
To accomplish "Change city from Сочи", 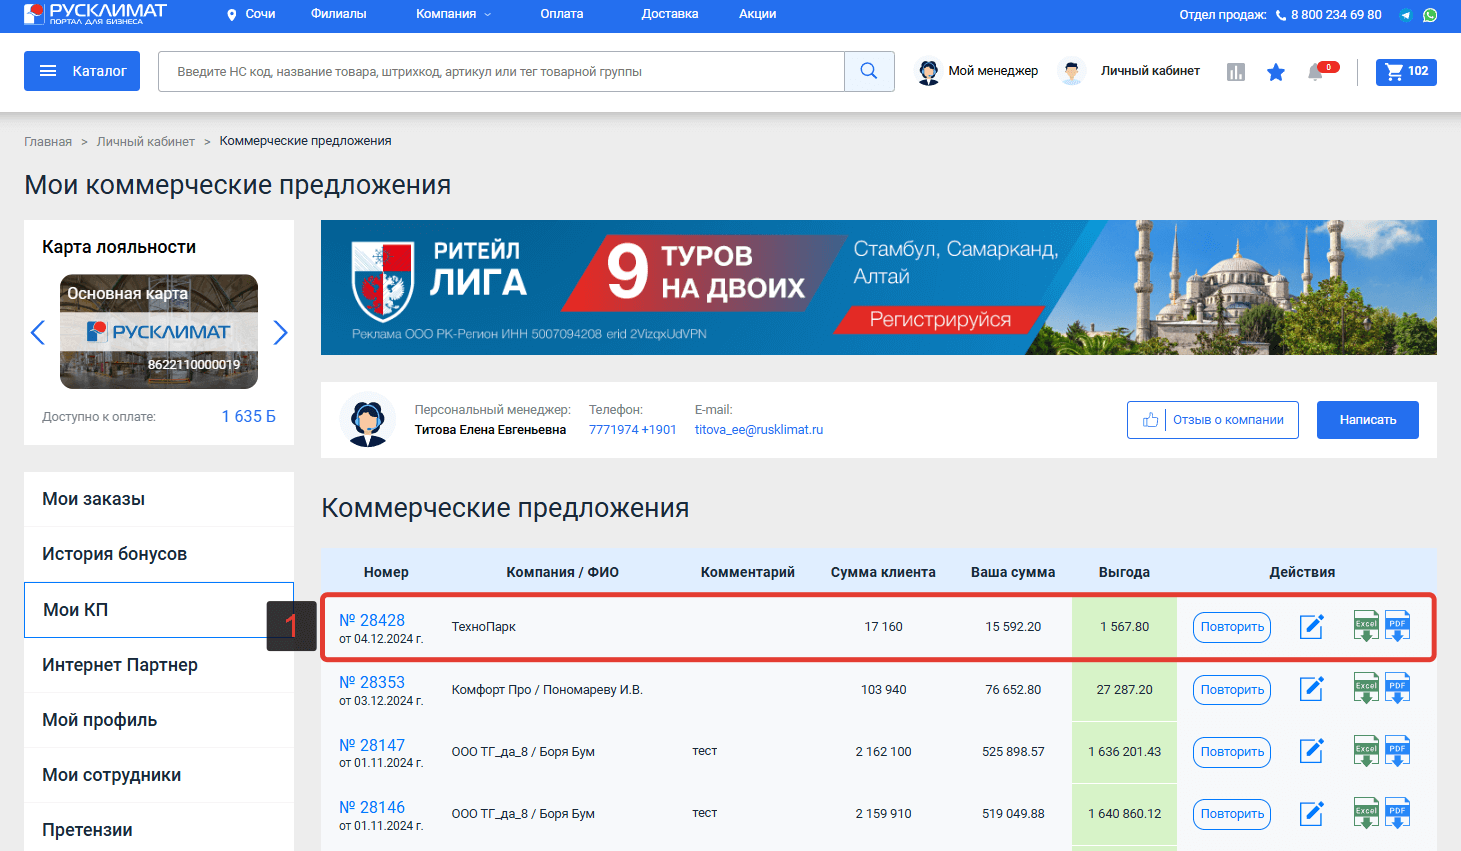I will click(251, 14).
